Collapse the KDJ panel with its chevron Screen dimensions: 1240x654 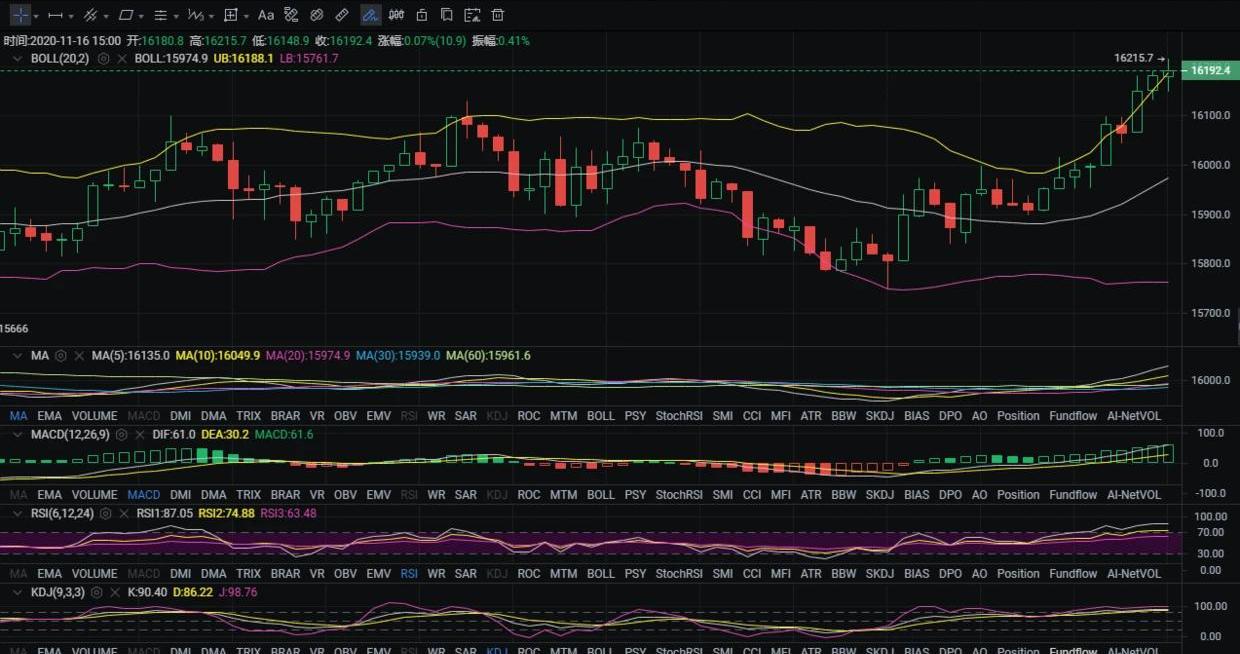(16, 592)
